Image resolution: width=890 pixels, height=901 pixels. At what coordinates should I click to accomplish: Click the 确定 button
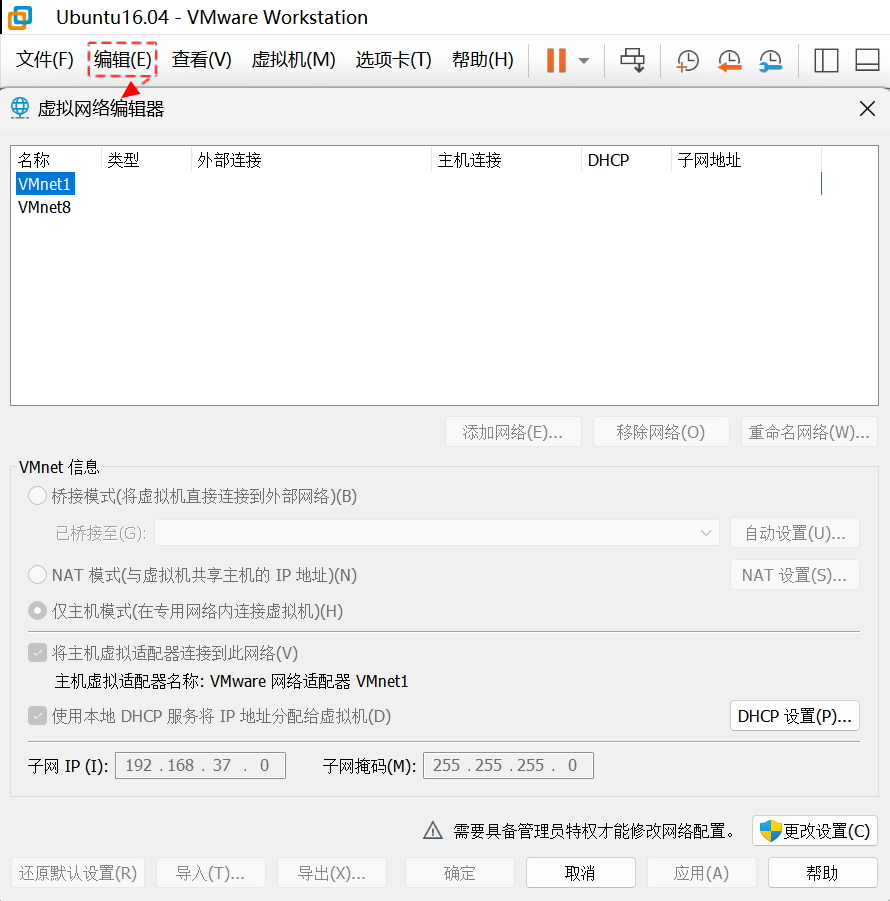(x=460, y=873)
